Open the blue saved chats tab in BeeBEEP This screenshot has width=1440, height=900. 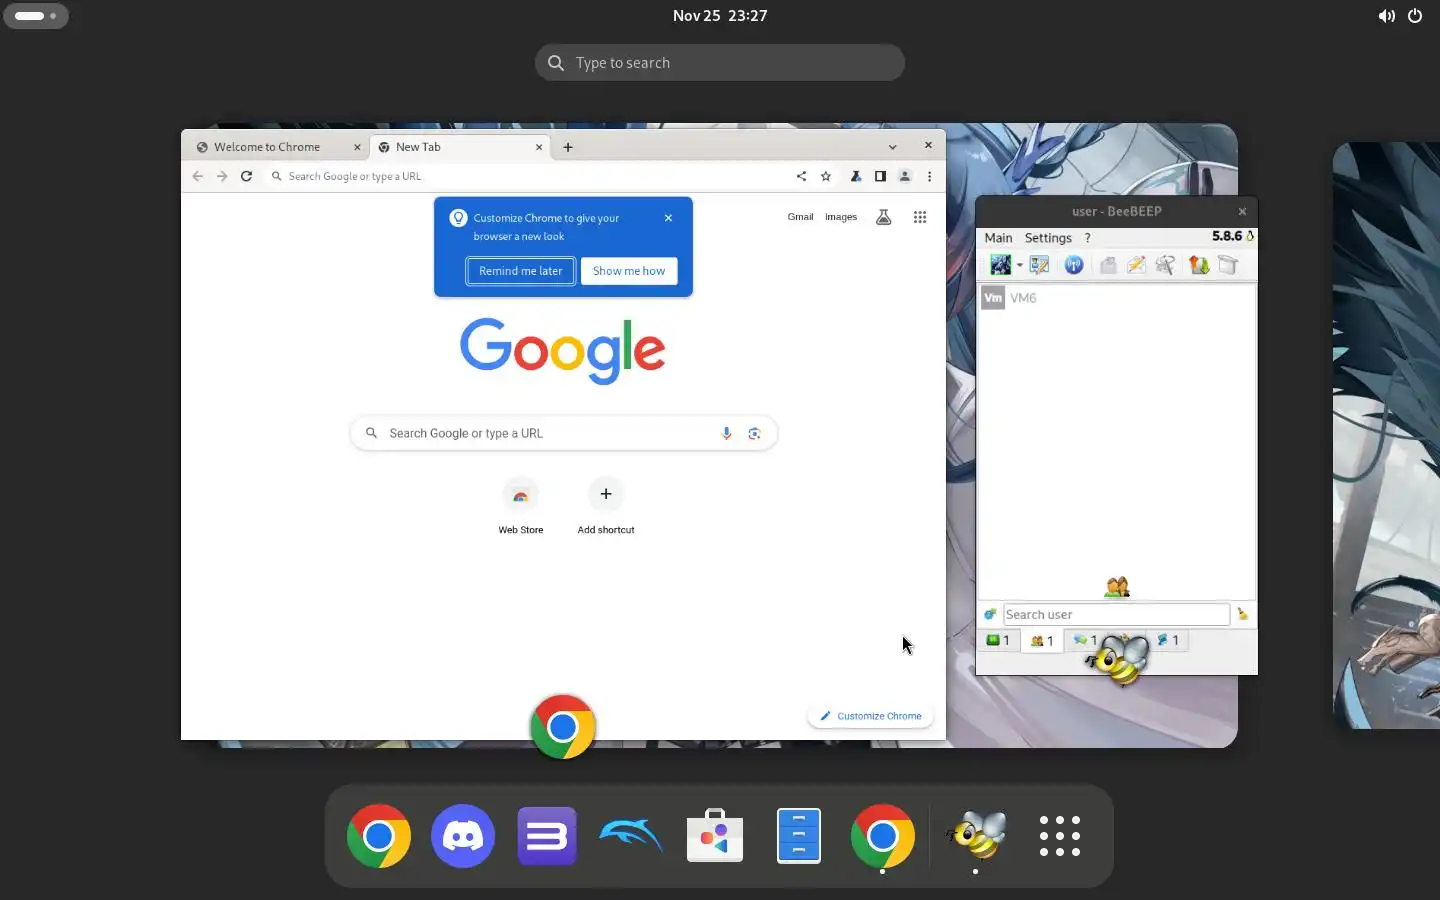[x=1168, y=640]
